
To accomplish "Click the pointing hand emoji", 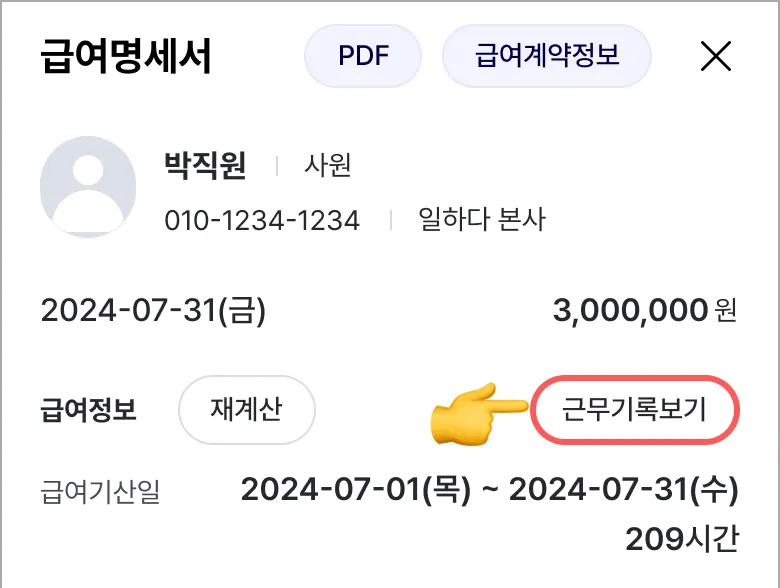I will [478, 413].
